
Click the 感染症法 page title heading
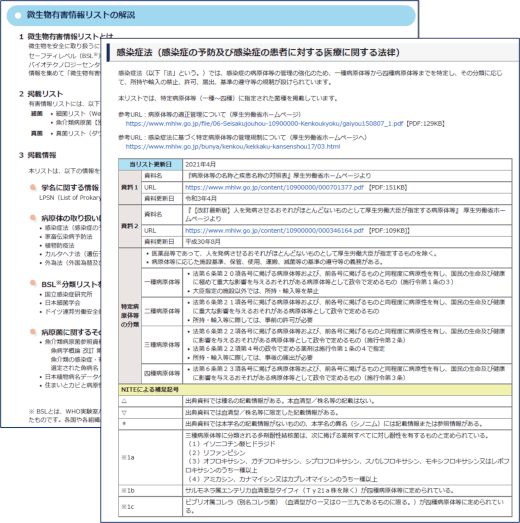point(257,52)
